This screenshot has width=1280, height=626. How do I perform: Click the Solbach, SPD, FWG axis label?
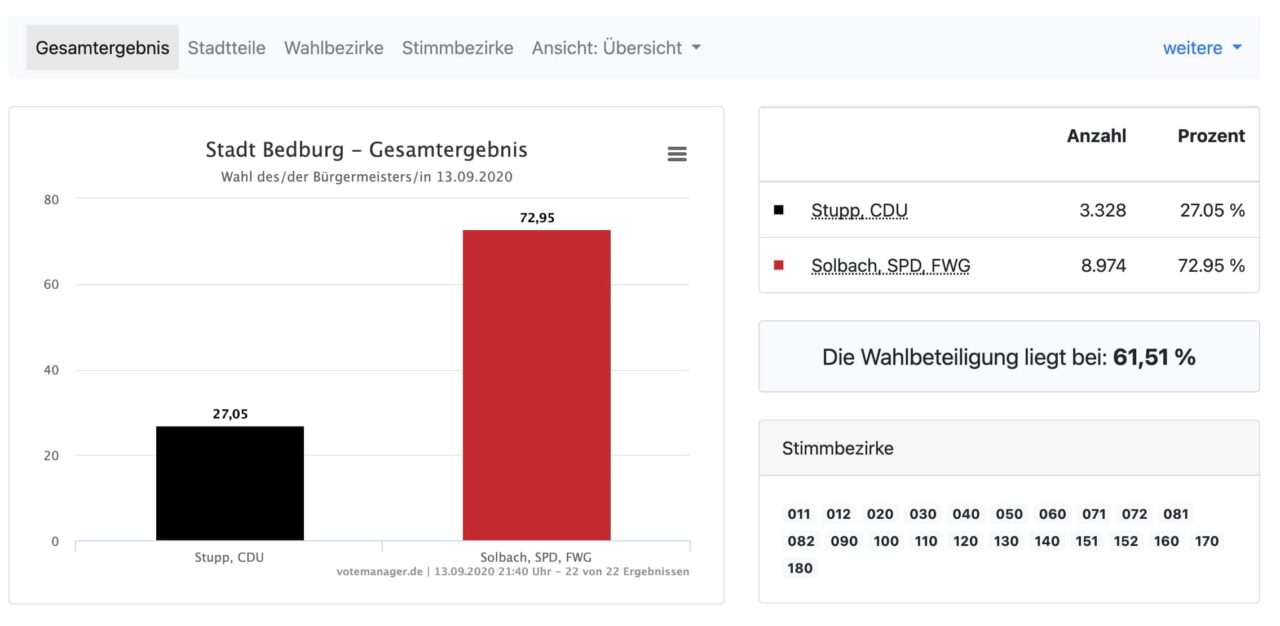click(536, 557)
